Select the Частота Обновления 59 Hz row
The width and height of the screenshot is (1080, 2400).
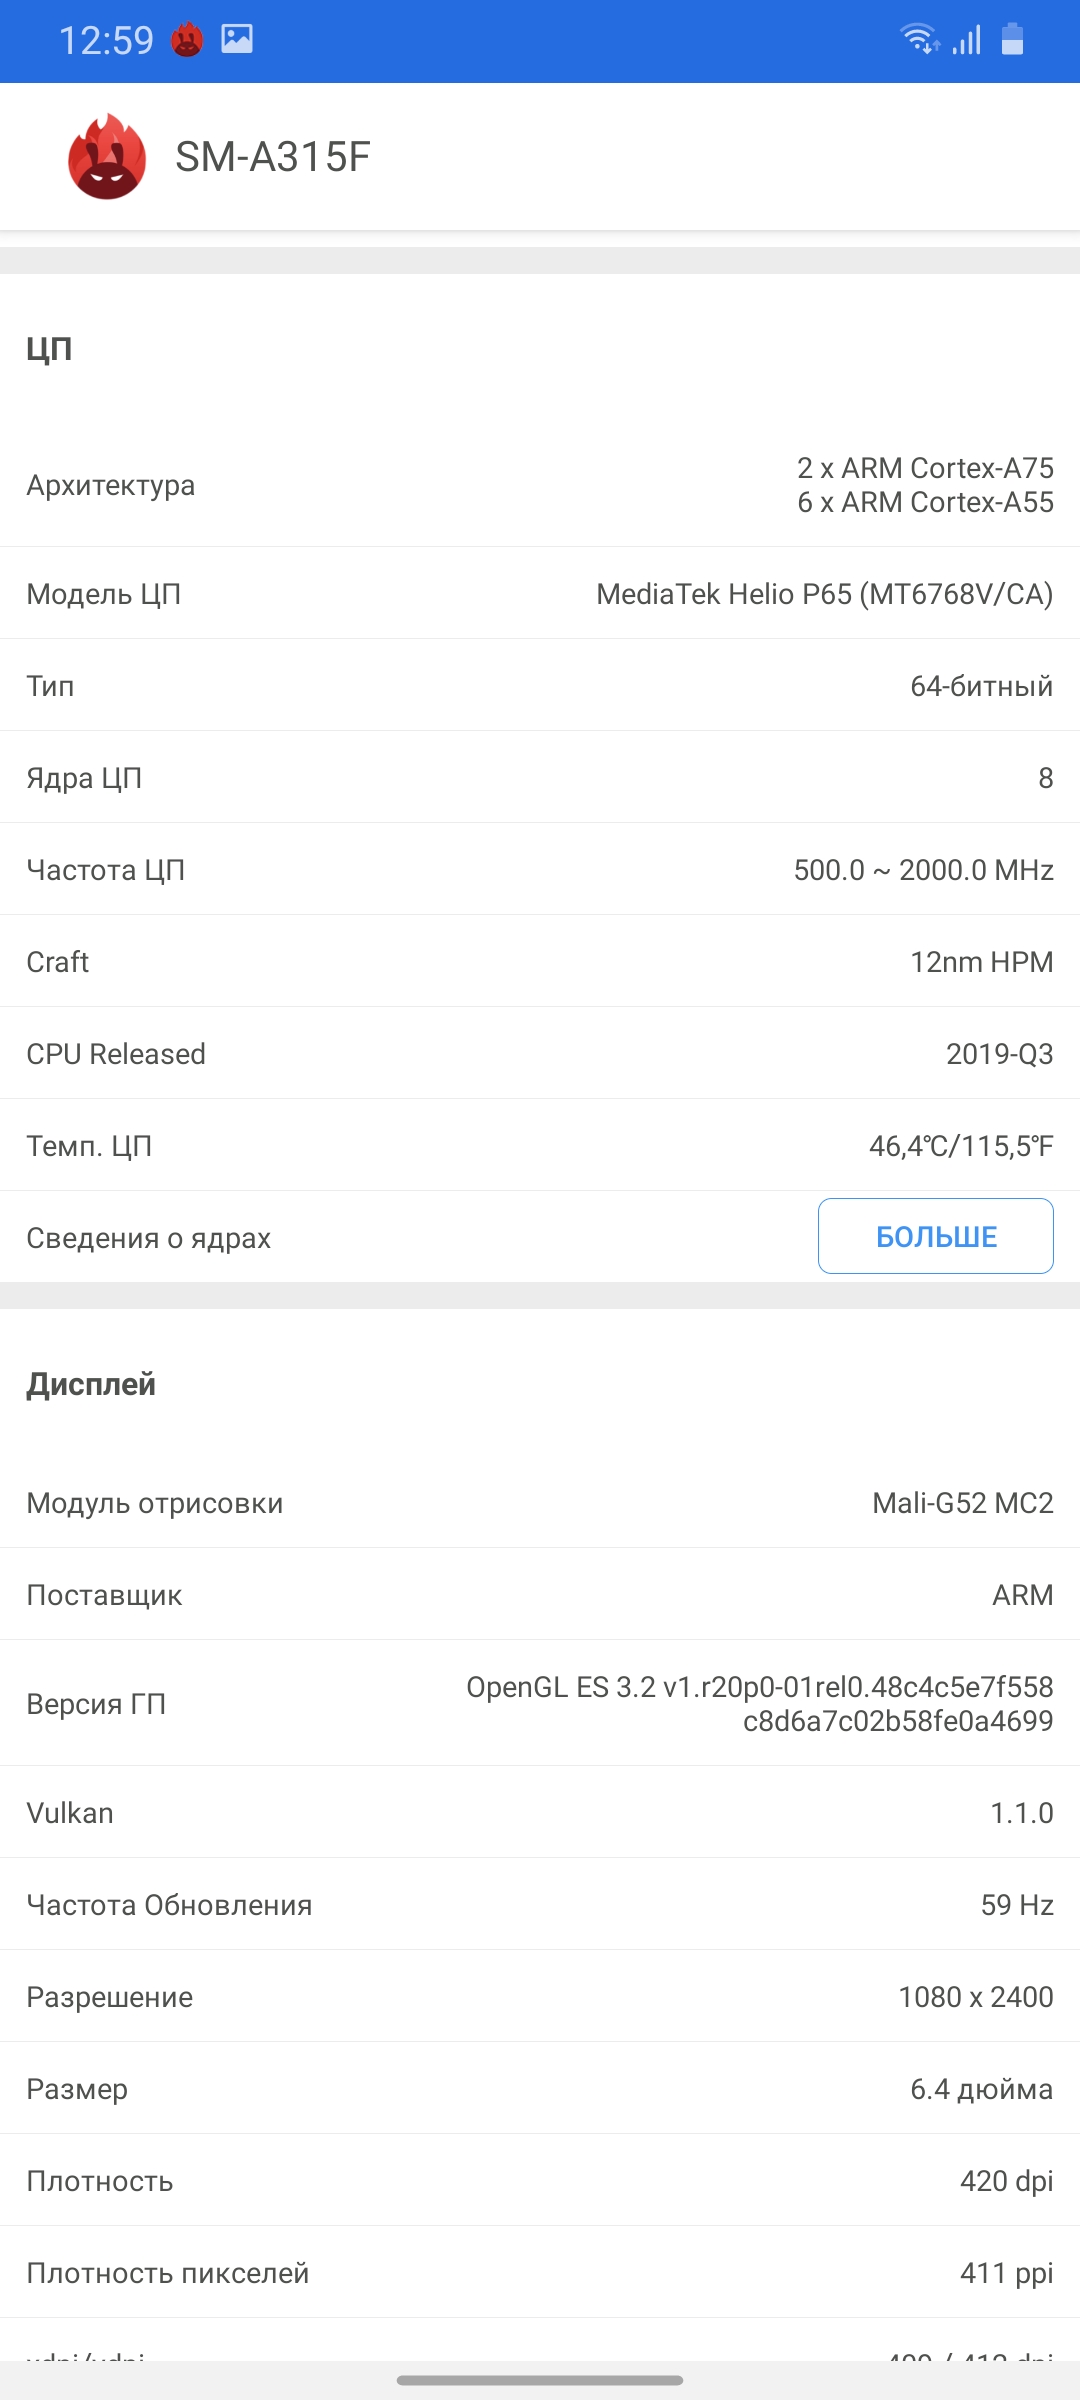(540, 1905)
